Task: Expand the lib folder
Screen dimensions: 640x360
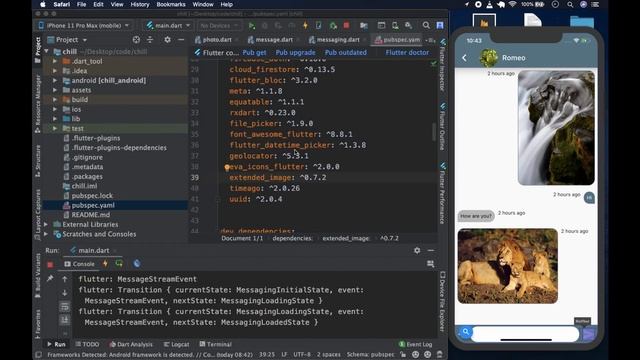Action: 55,119
